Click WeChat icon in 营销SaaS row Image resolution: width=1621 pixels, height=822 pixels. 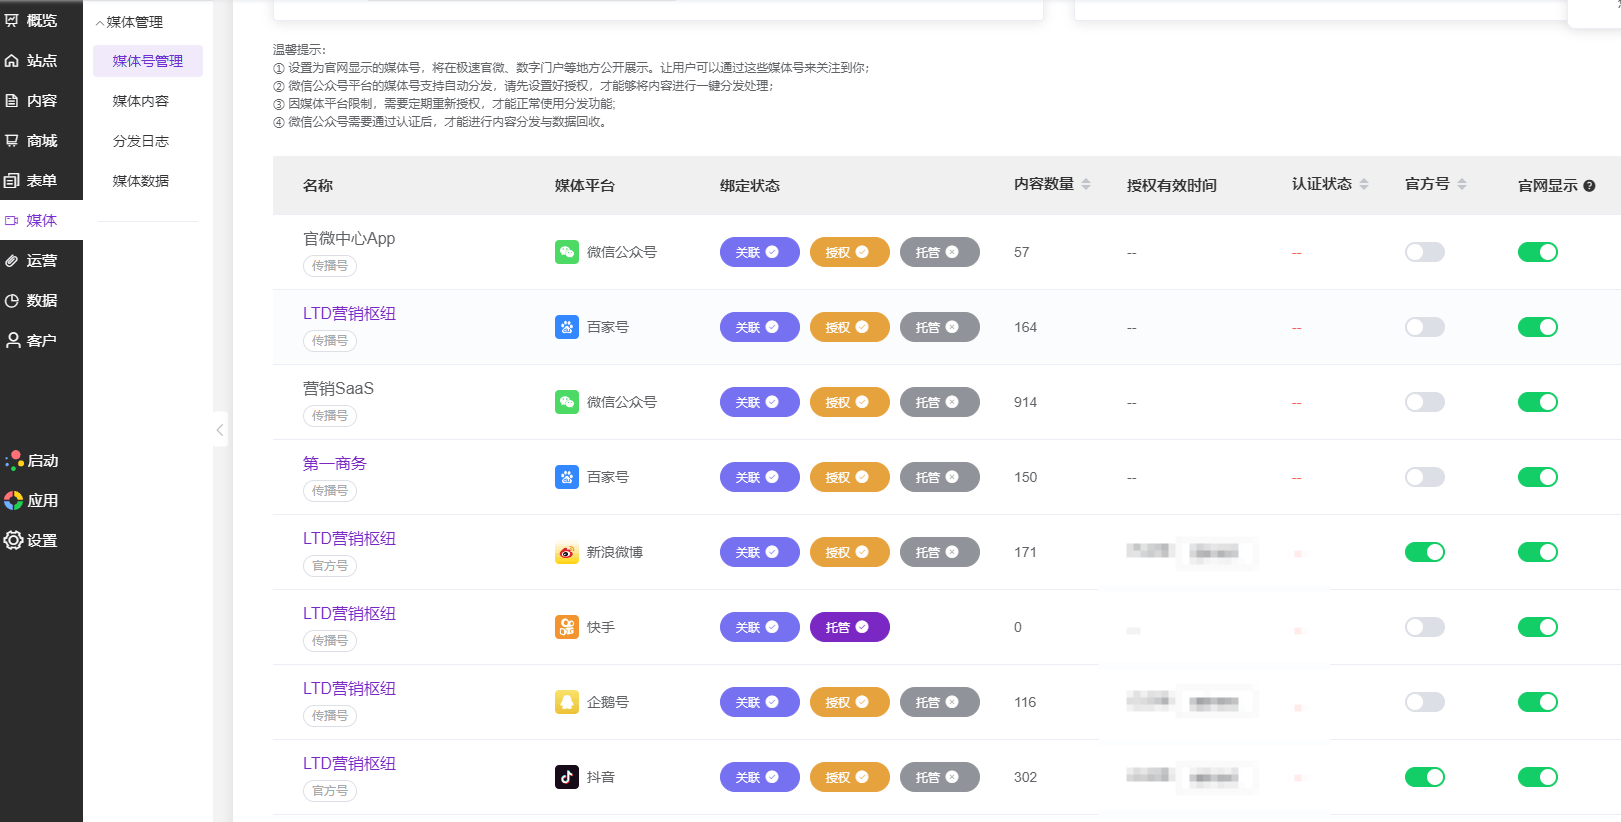point(567,402)
